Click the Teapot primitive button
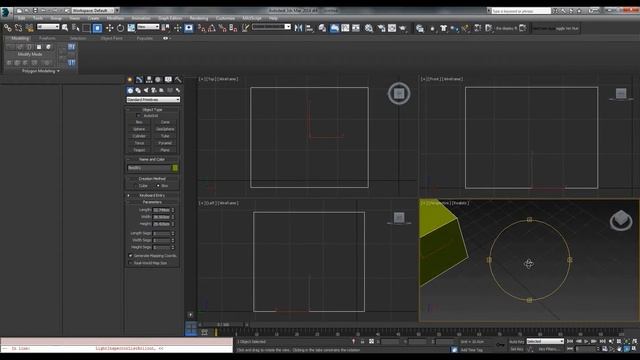Viewport: 640px width, 360px height. (x=139, y=150)
